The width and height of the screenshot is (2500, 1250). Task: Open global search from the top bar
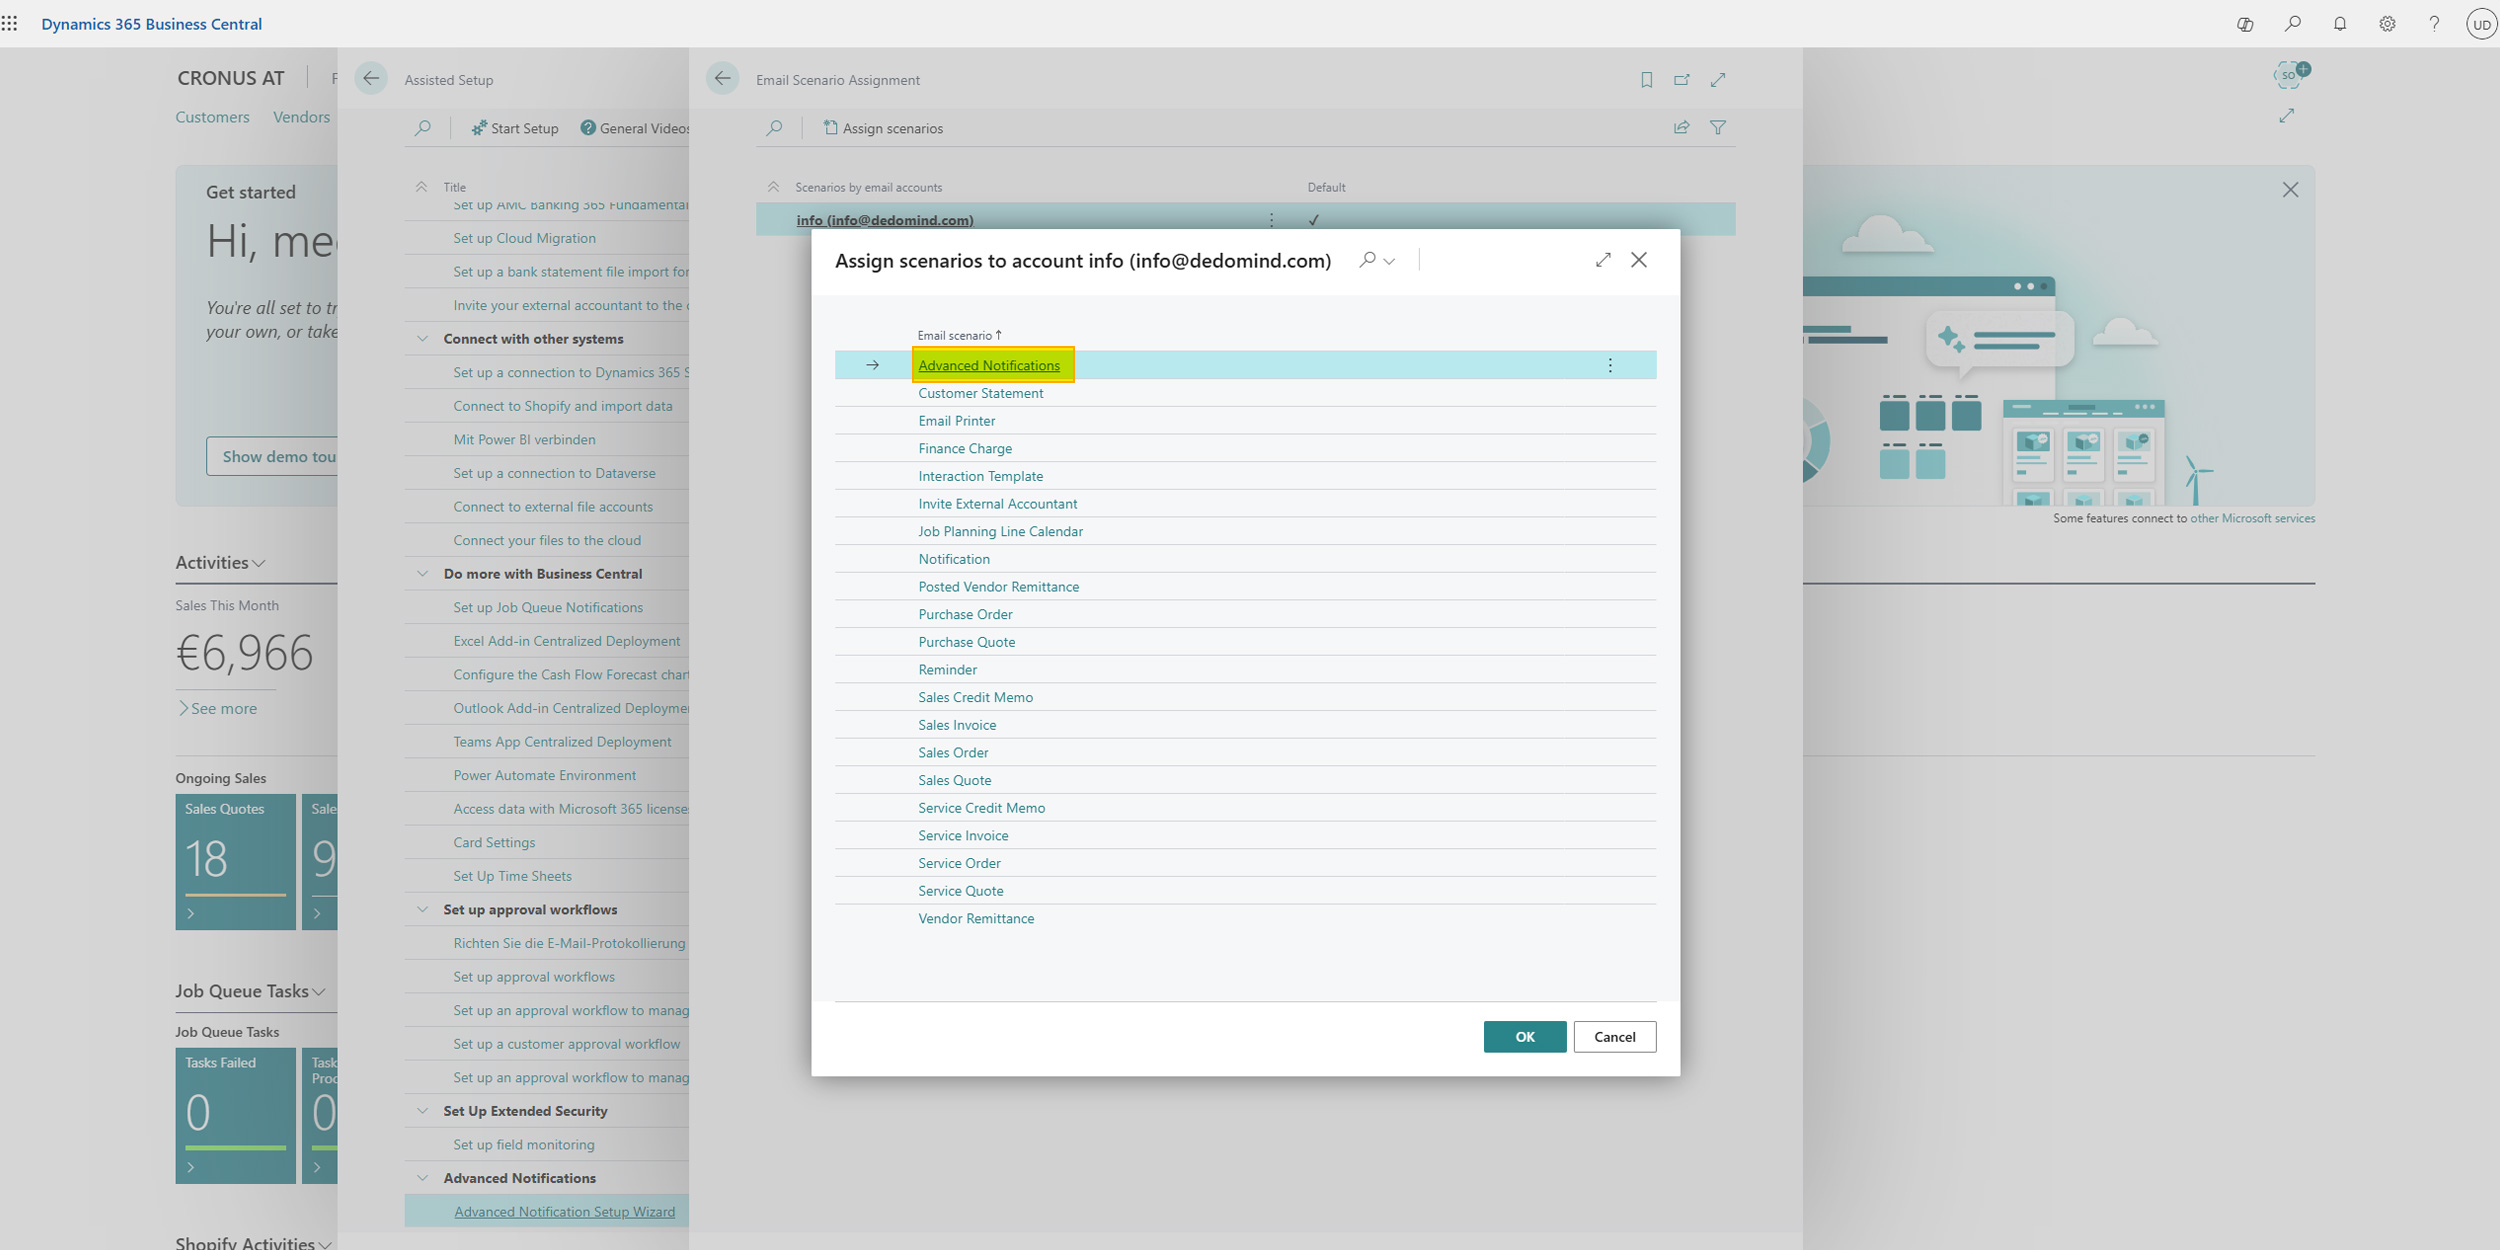[2293, 23]
